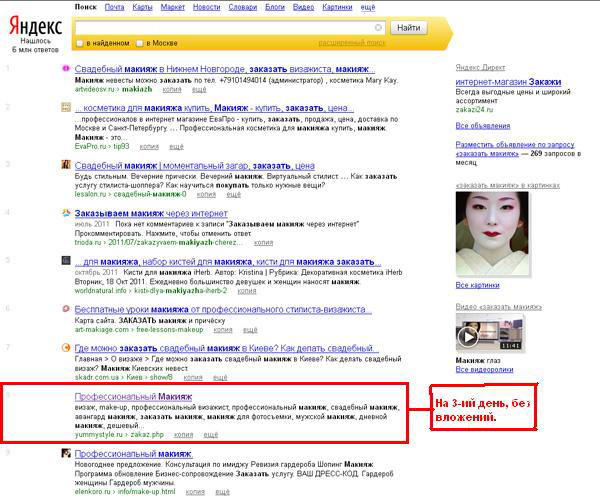Viewport: 600px width, 500px height.
Task: Click green URL 'zakazi24.ru'
Action: point(474,109)
